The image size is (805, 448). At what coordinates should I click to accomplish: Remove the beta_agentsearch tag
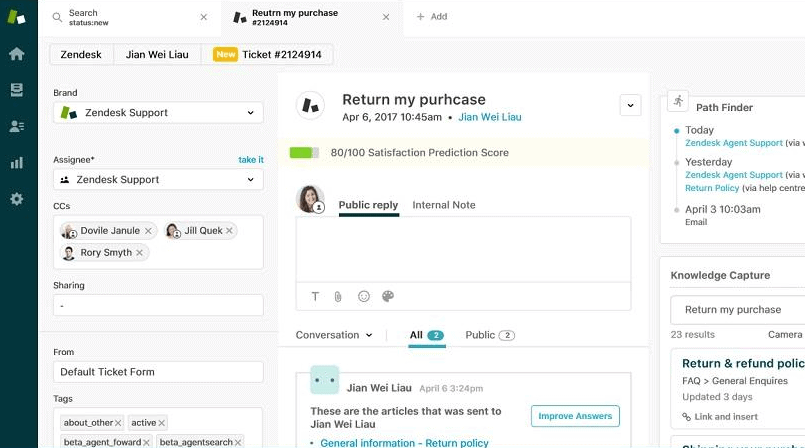[x=238, y=442]
